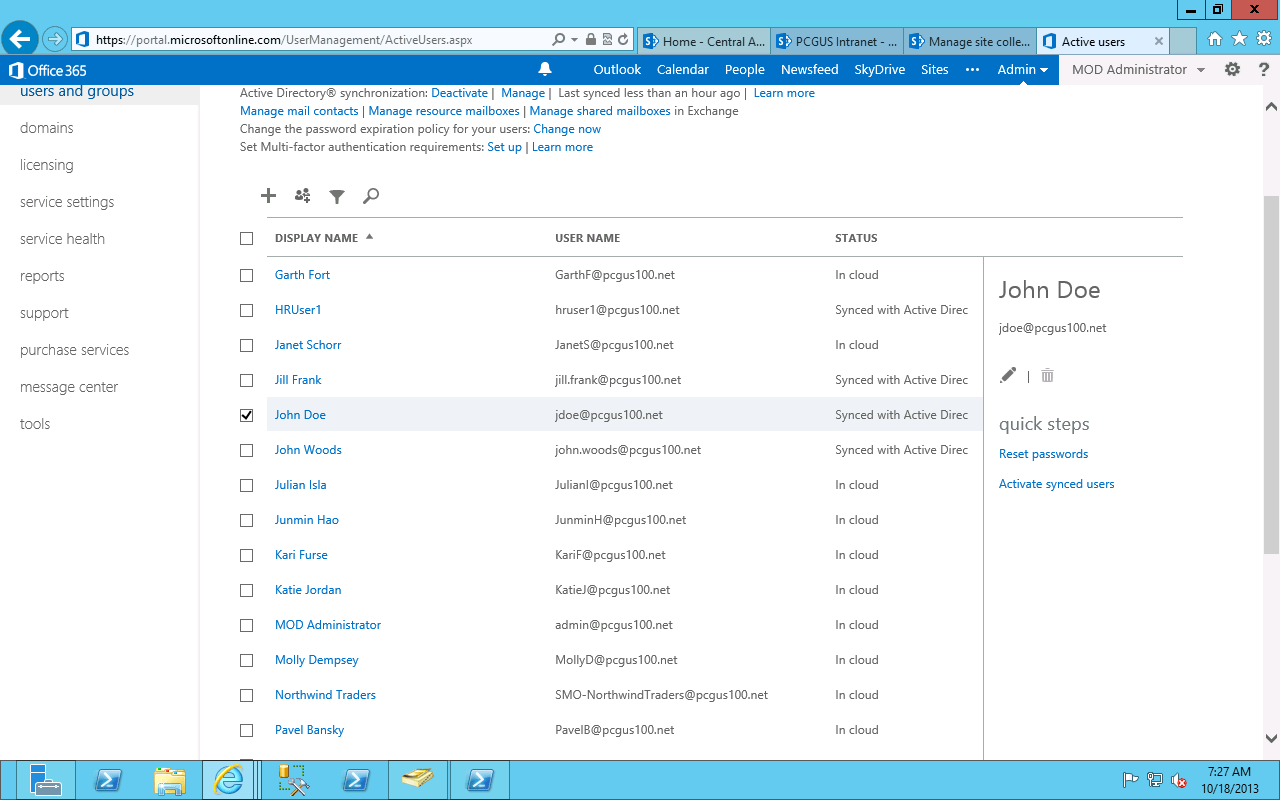Open the filter funnel icon

coord(336,196)
